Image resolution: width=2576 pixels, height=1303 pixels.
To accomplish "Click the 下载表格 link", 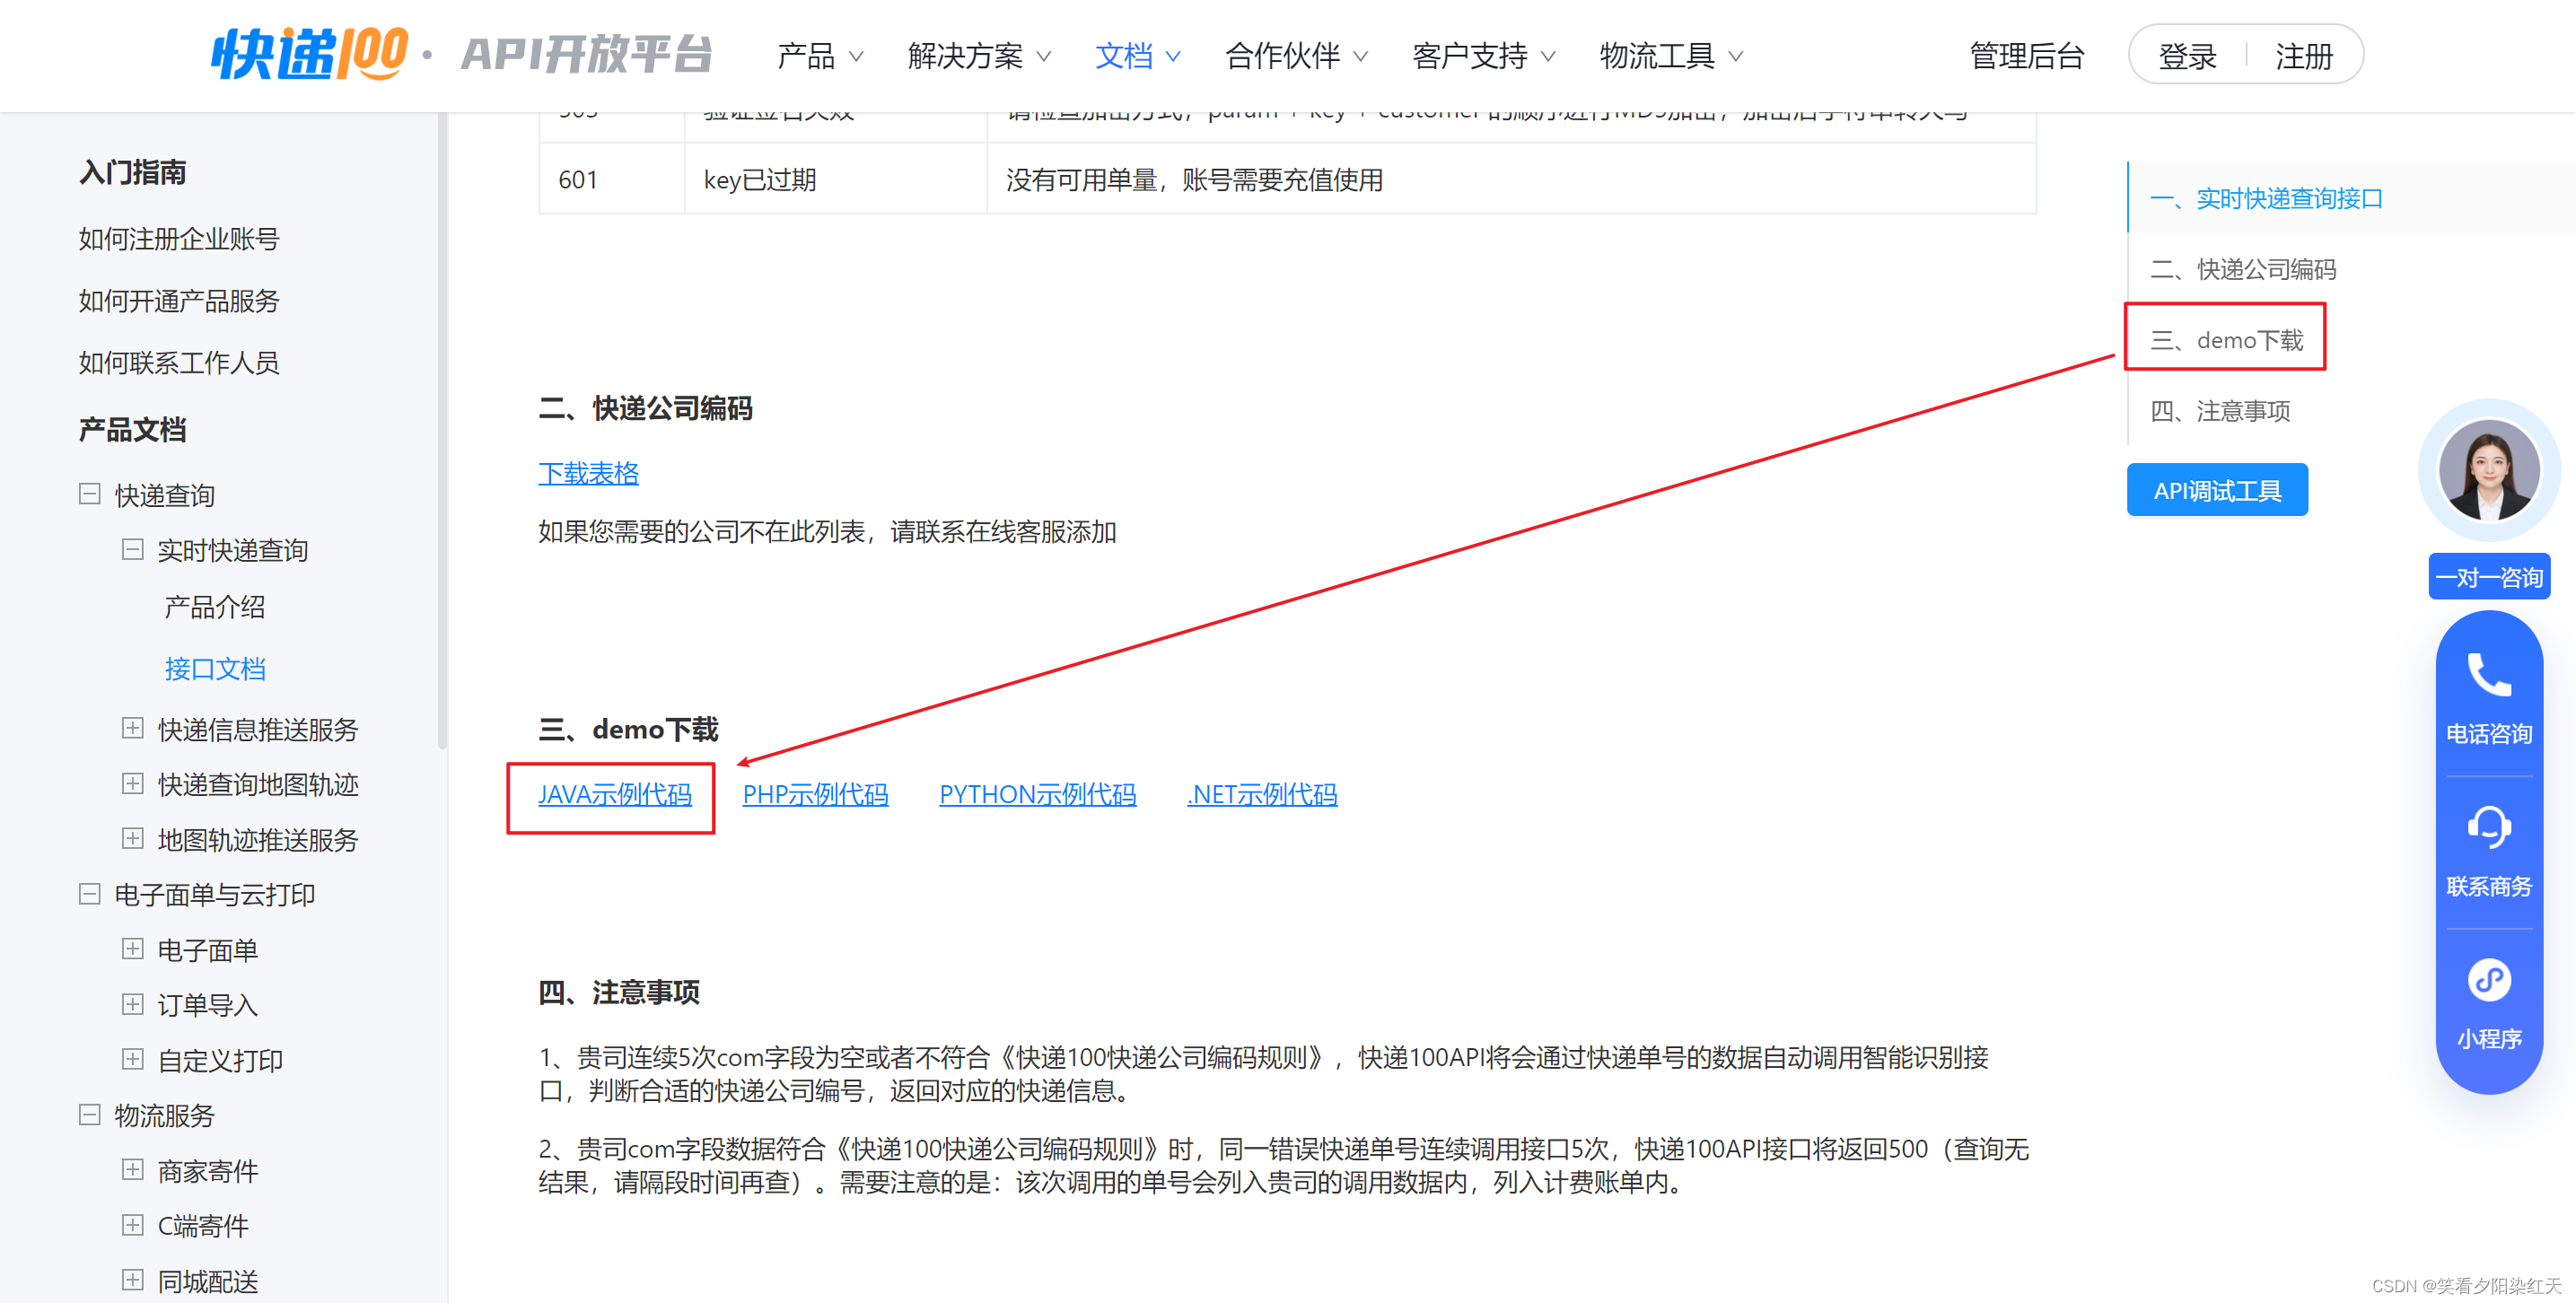I will [x=588, y=473].
